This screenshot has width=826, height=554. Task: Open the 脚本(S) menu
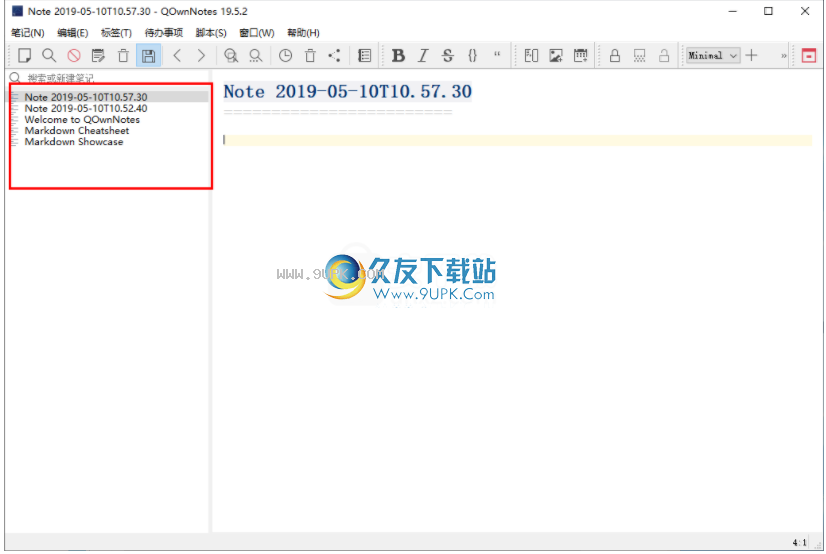[x=211, y=33]
